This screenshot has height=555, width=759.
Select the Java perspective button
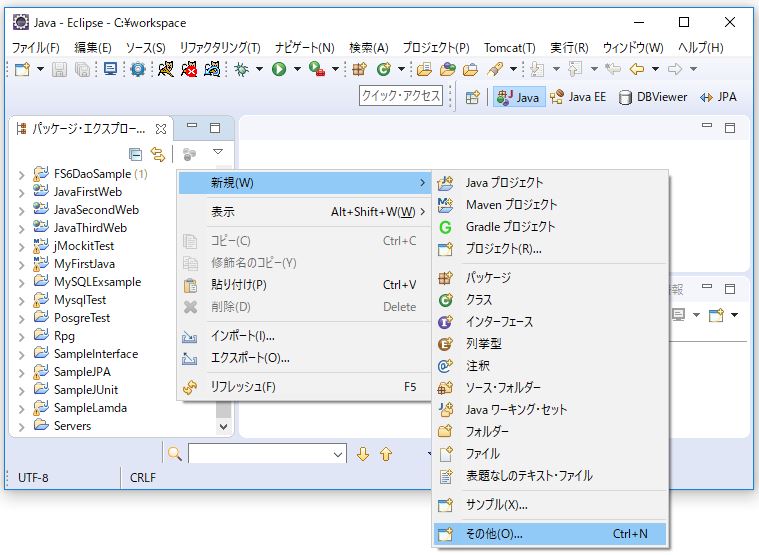coord(519,97)
